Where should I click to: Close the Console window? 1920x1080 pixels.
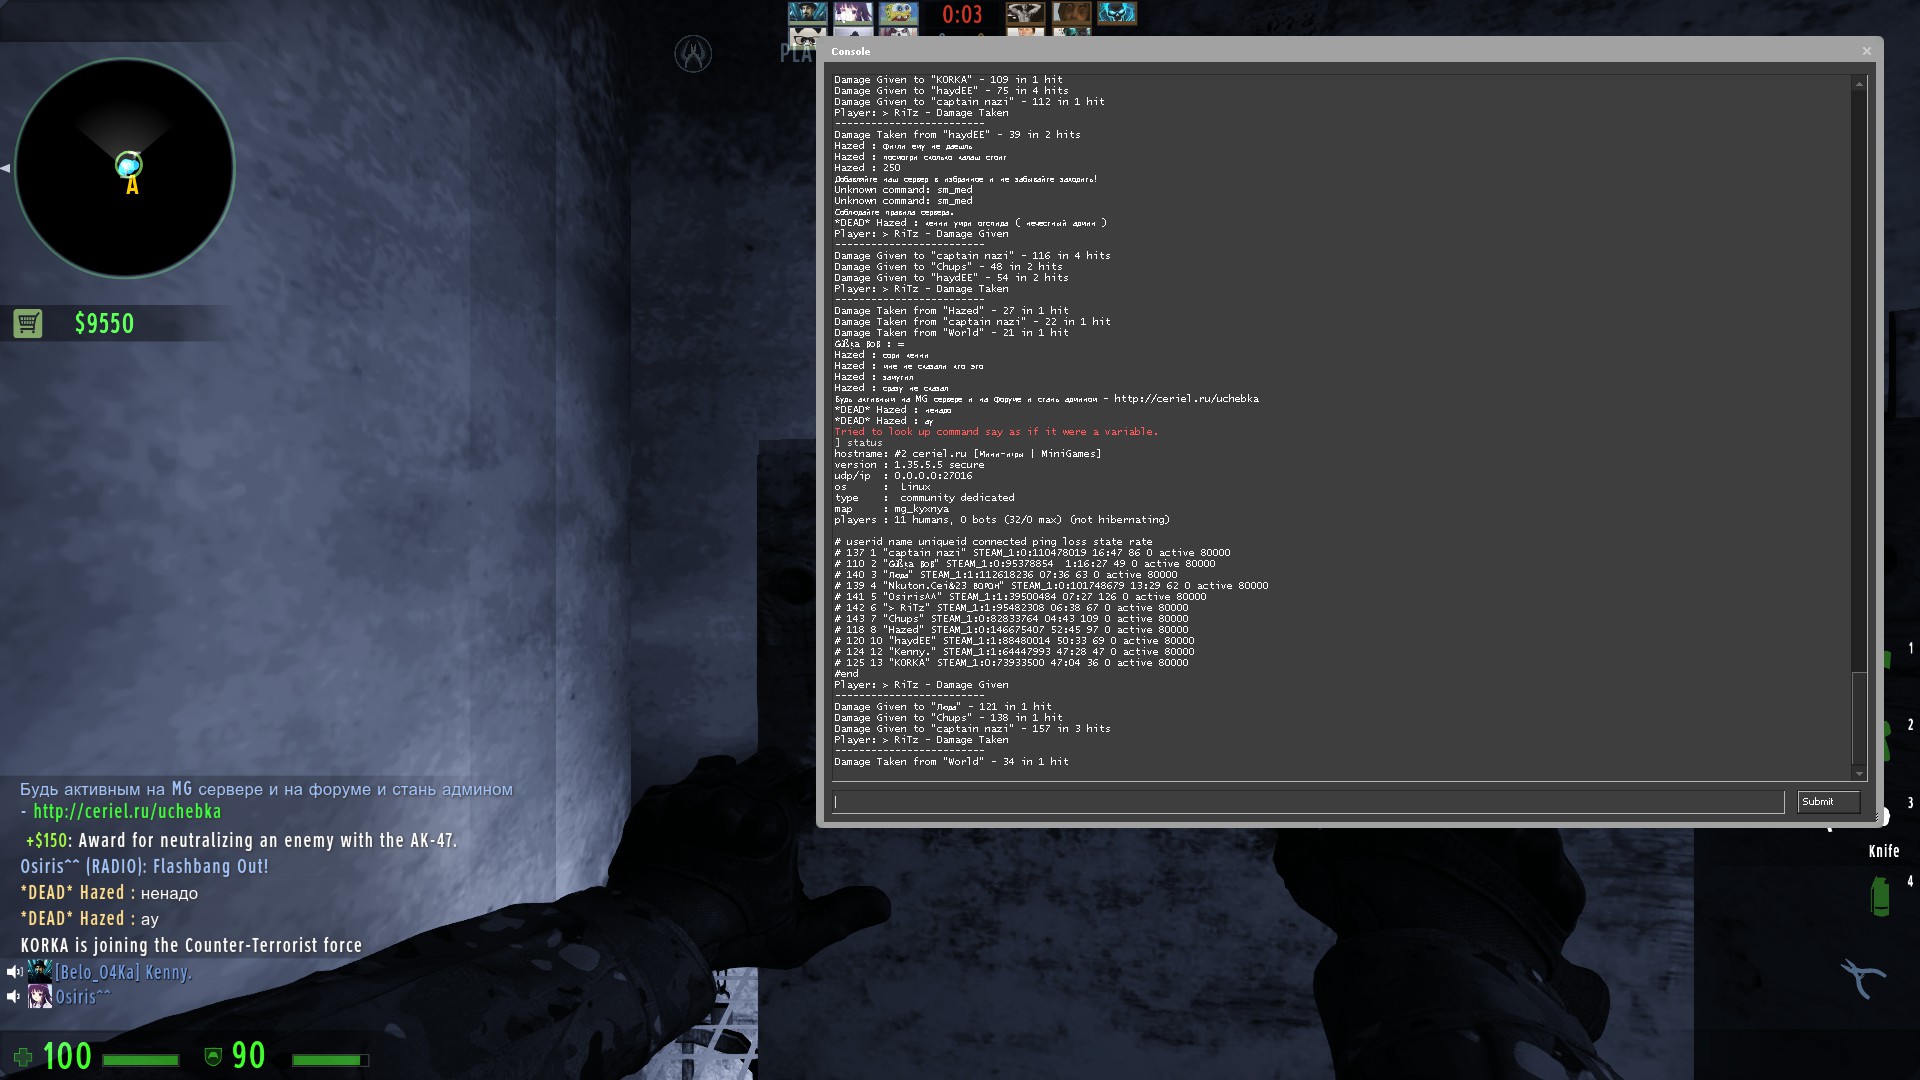pos(1866,51)
